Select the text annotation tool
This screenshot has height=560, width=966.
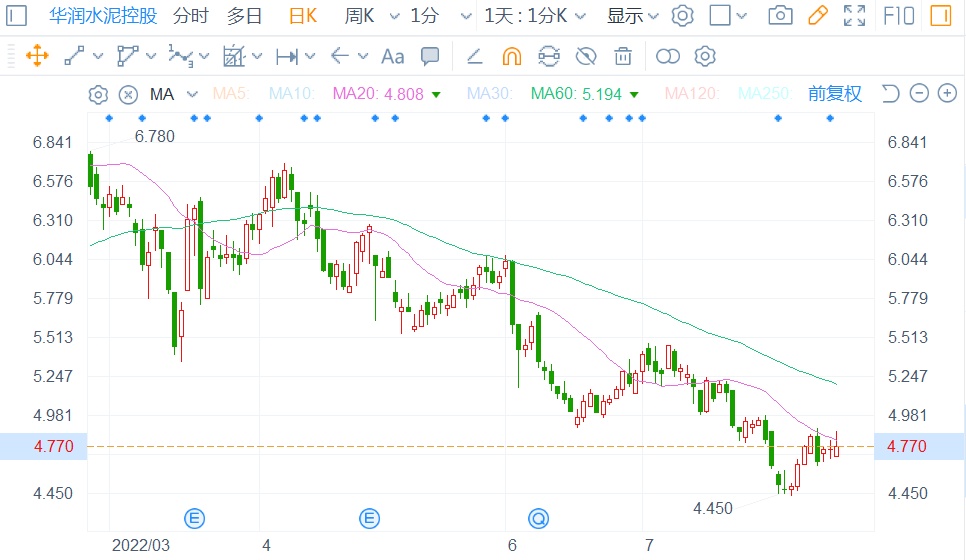pyautogui.click(x=393, y=56)
